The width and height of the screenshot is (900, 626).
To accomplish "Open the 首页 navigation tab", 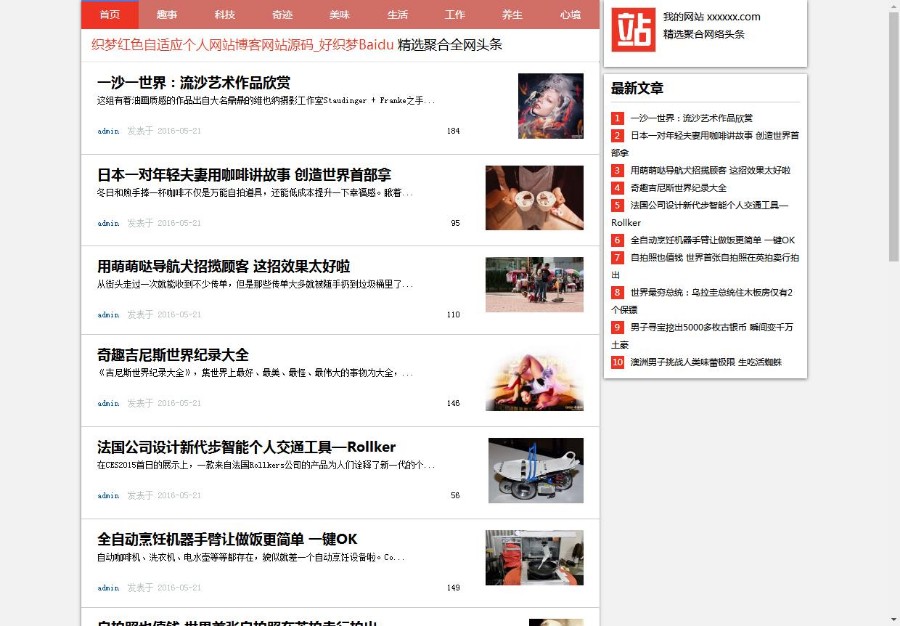I will 110,14.
